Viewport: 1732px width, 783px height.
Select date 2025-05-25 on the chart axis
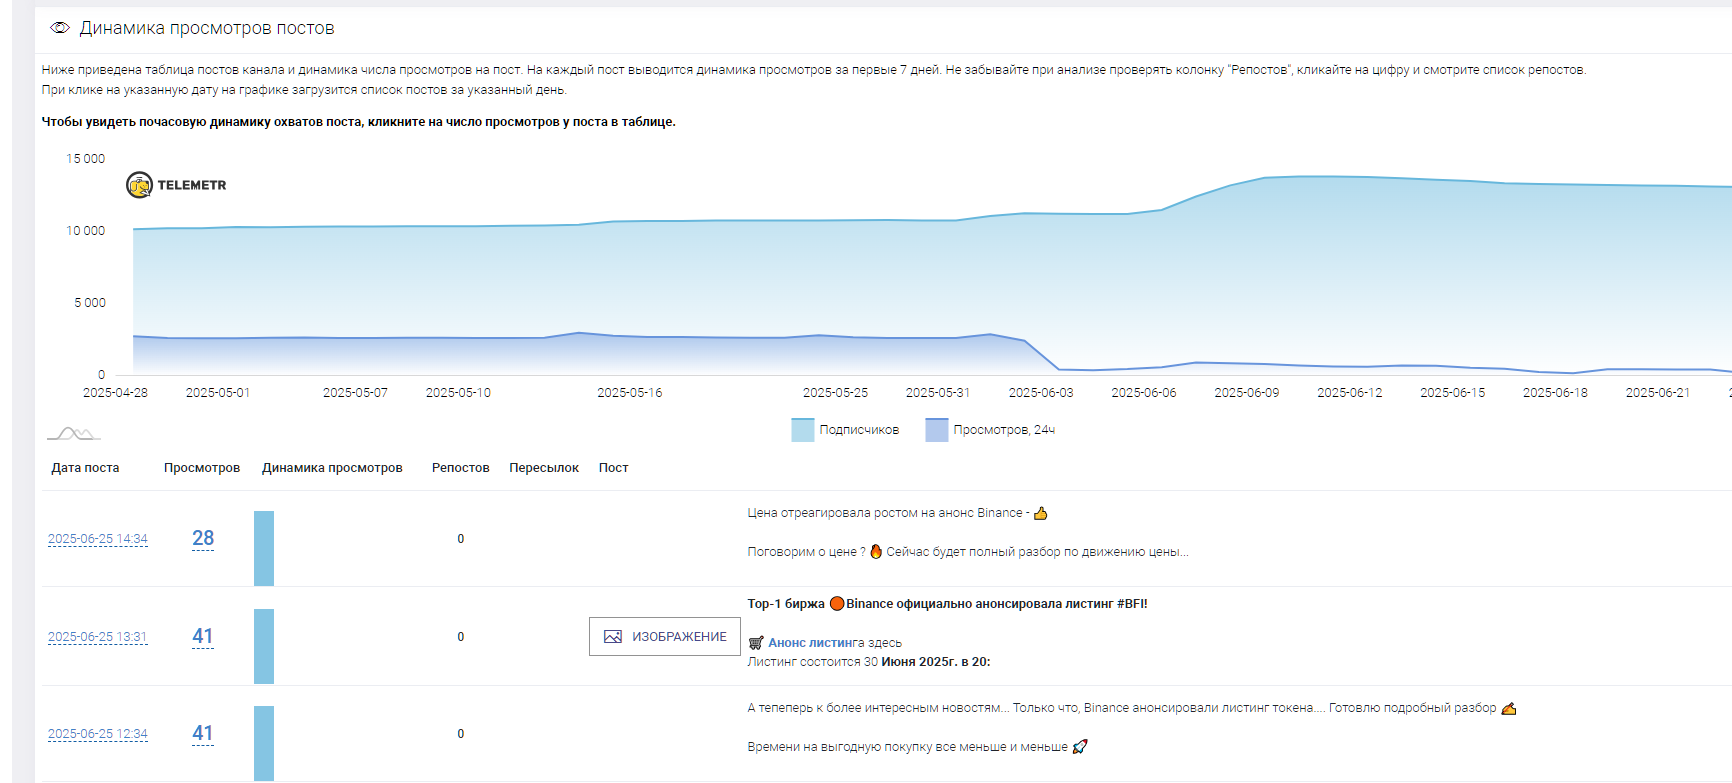click(x=835, y=393)
